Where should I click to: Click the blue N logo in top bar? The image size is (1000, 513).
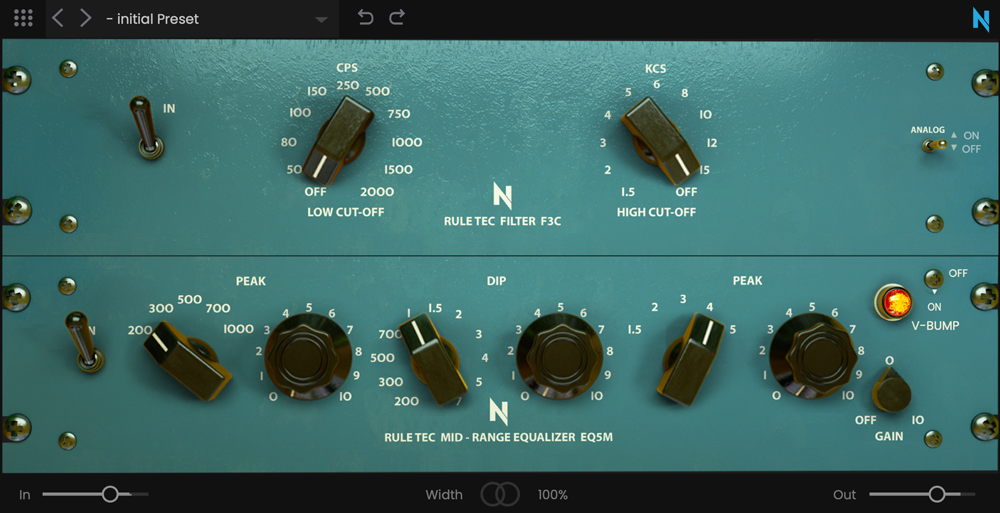[981, 19]
